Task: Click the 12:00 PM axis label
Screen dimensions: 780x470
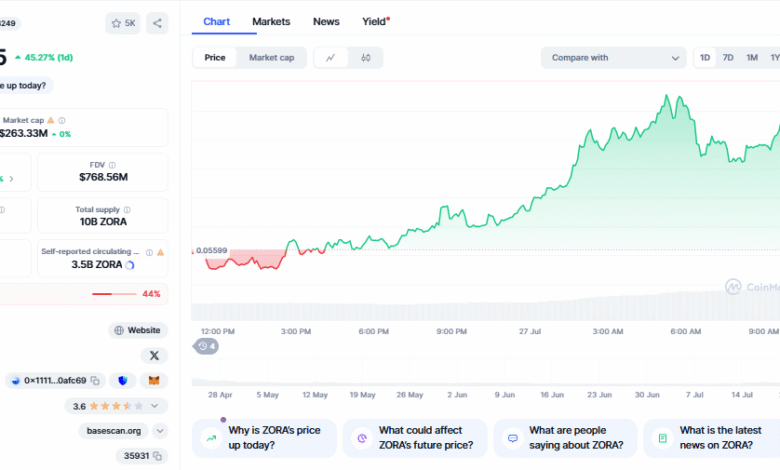Action: click(x=218, y=332)
